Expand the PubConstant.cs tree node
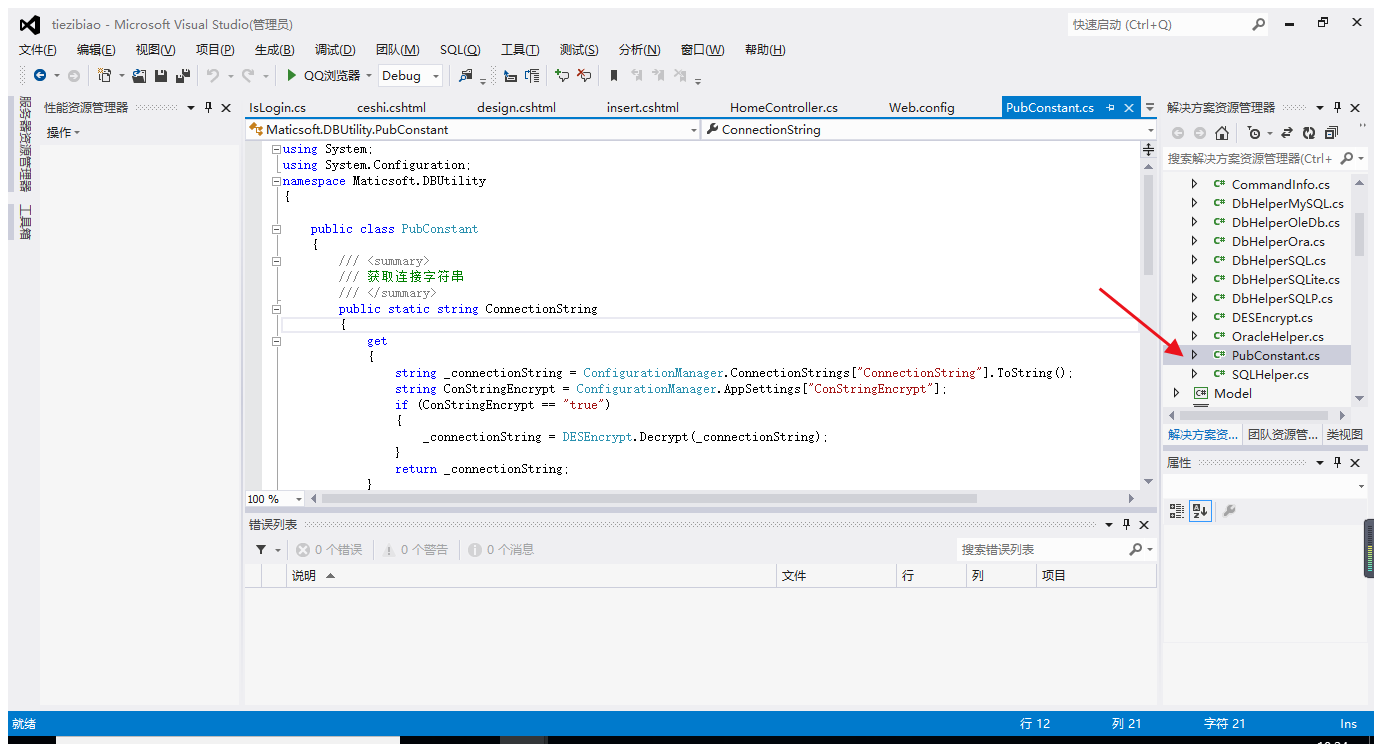1382x744 pixels. pos(1194,355)
